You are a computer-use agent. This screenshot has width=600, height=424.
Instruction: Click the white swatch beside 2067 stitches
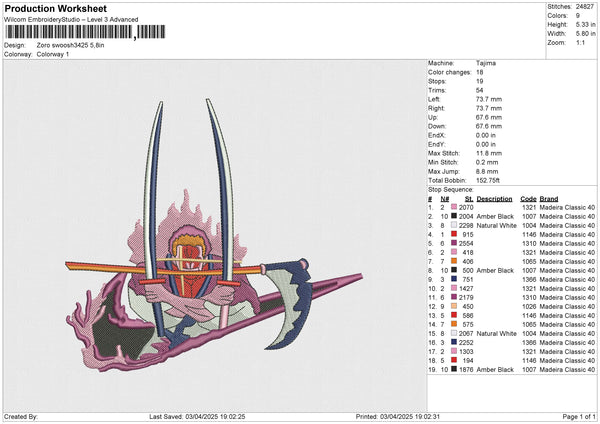(x=454, y=333)
